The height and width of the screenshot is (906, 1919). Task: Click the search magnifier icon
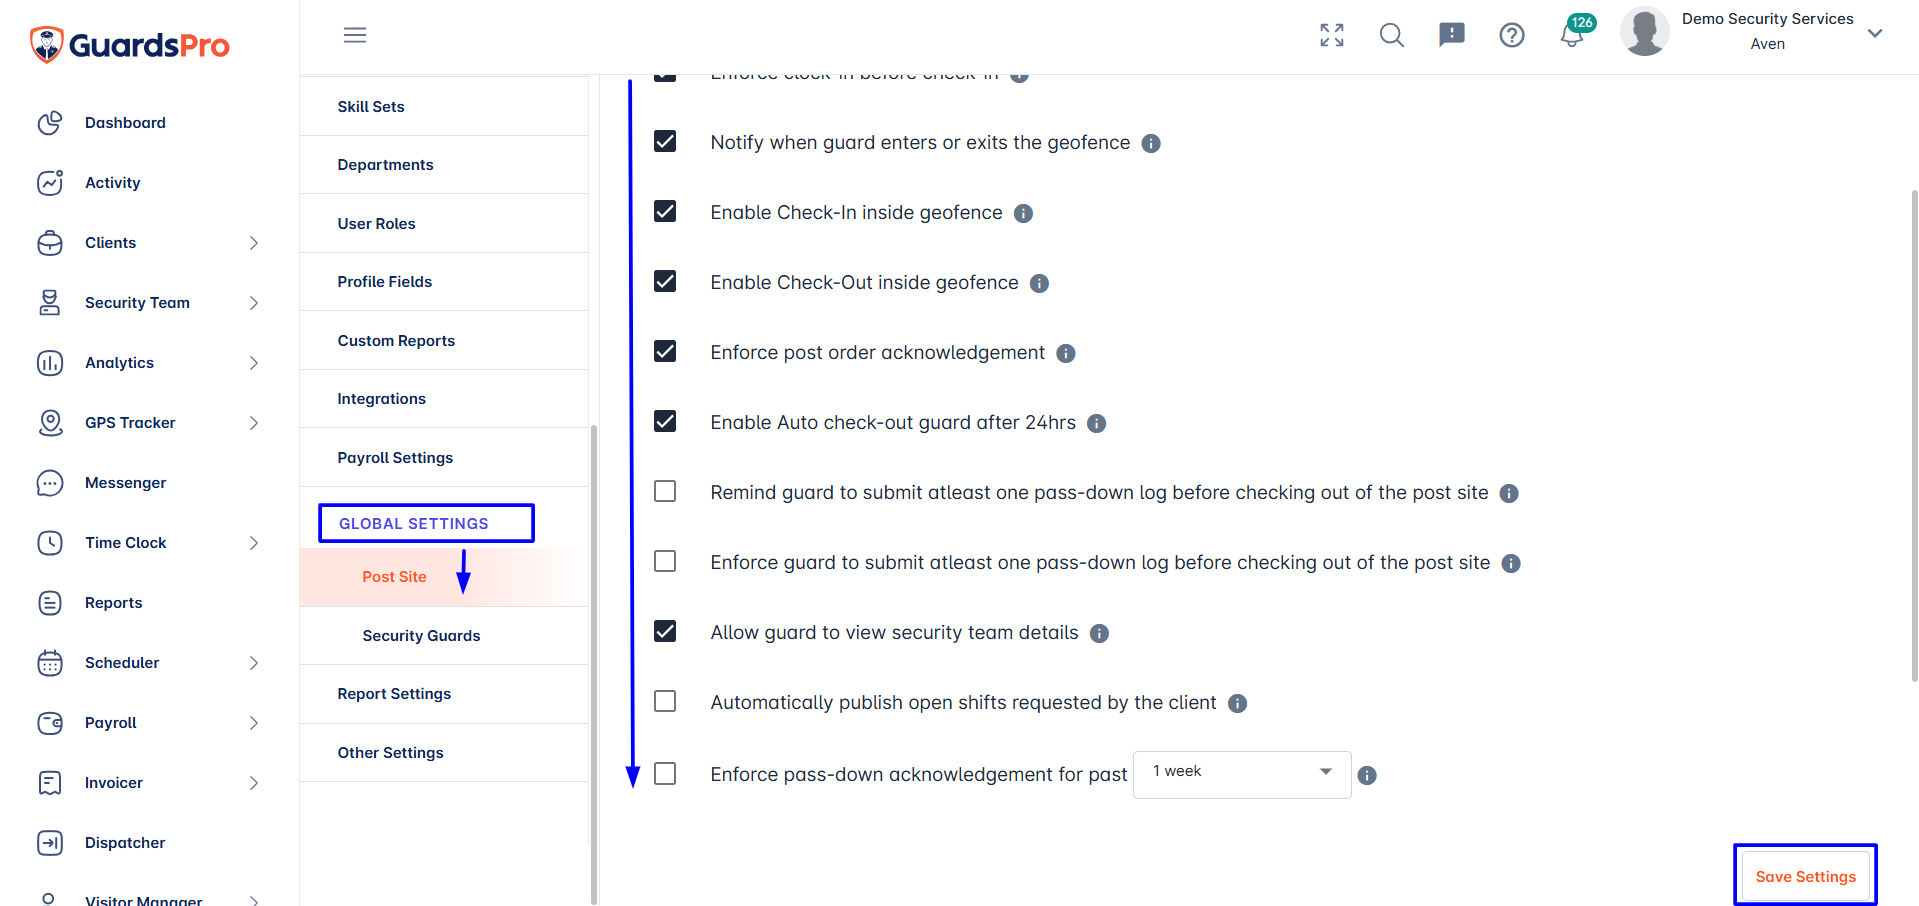(x=1392, y=35)
